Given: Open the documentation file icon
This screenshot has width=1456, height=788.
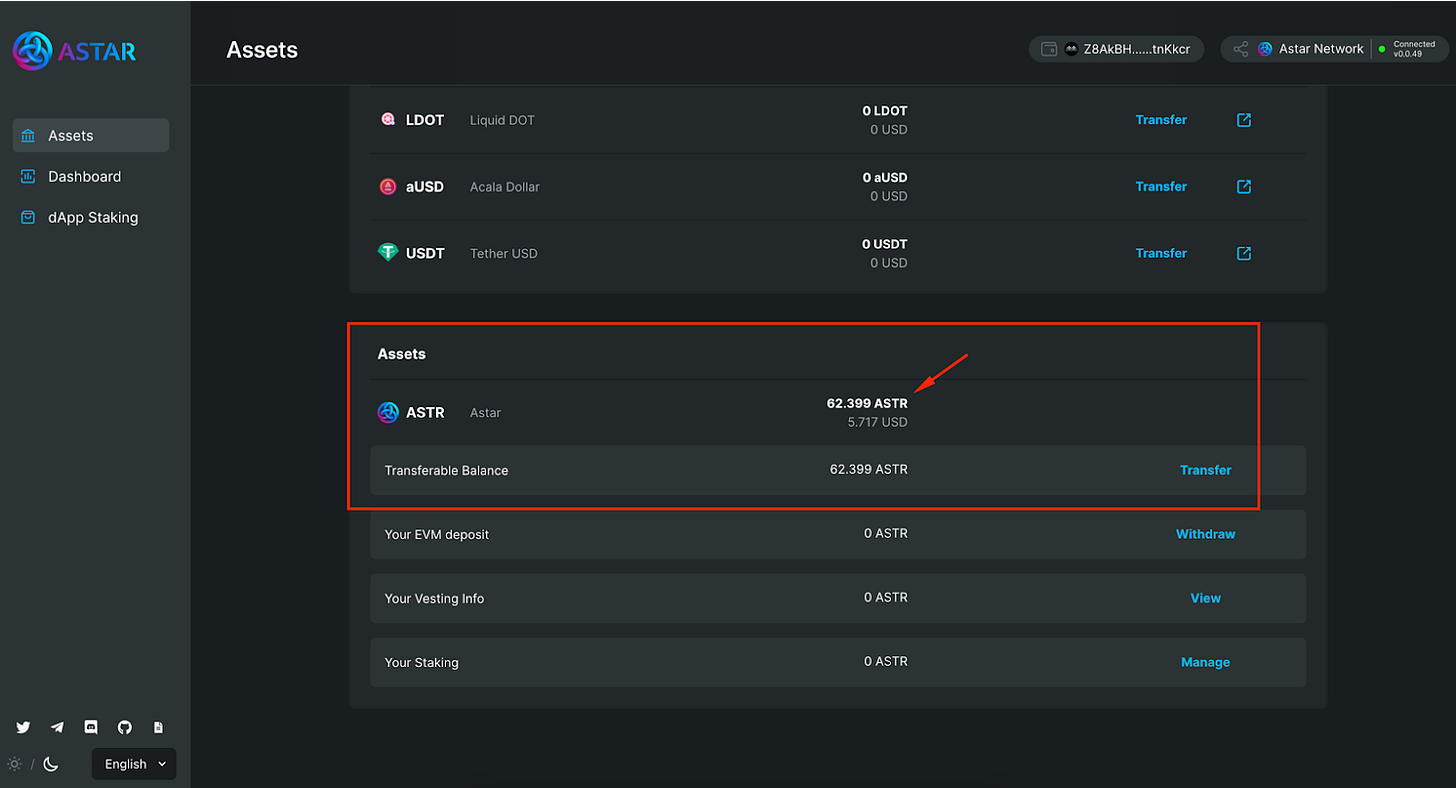Looking at the screenshot, I should 158,727.
